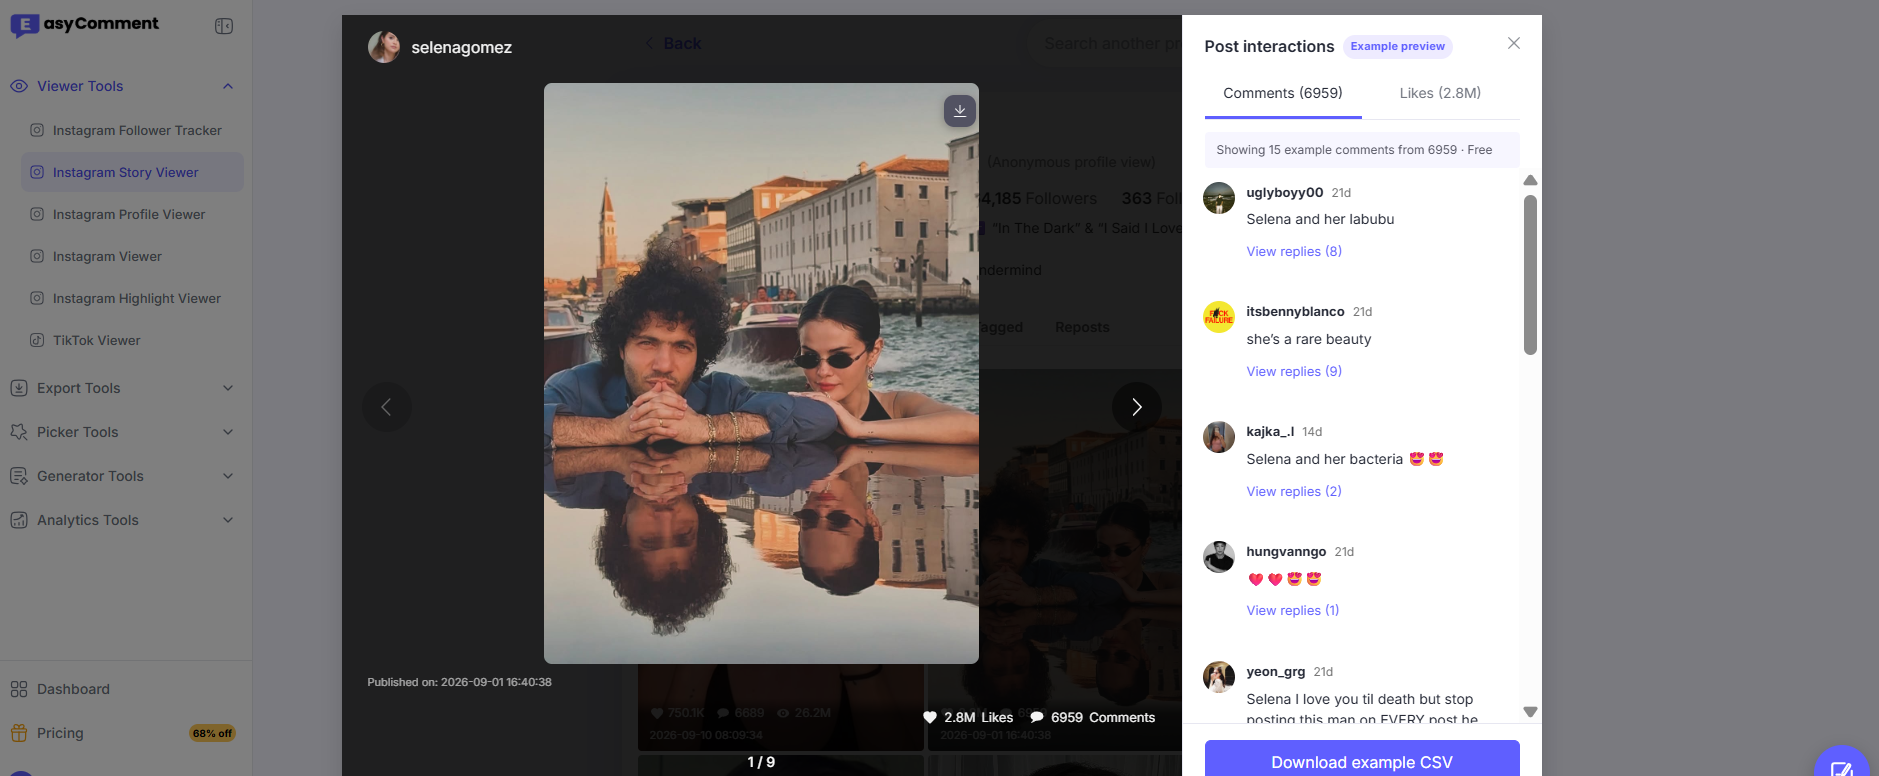Collapse the sidebar with the panel toggle icon
The image size is (1879, 776).
(224, 26)
